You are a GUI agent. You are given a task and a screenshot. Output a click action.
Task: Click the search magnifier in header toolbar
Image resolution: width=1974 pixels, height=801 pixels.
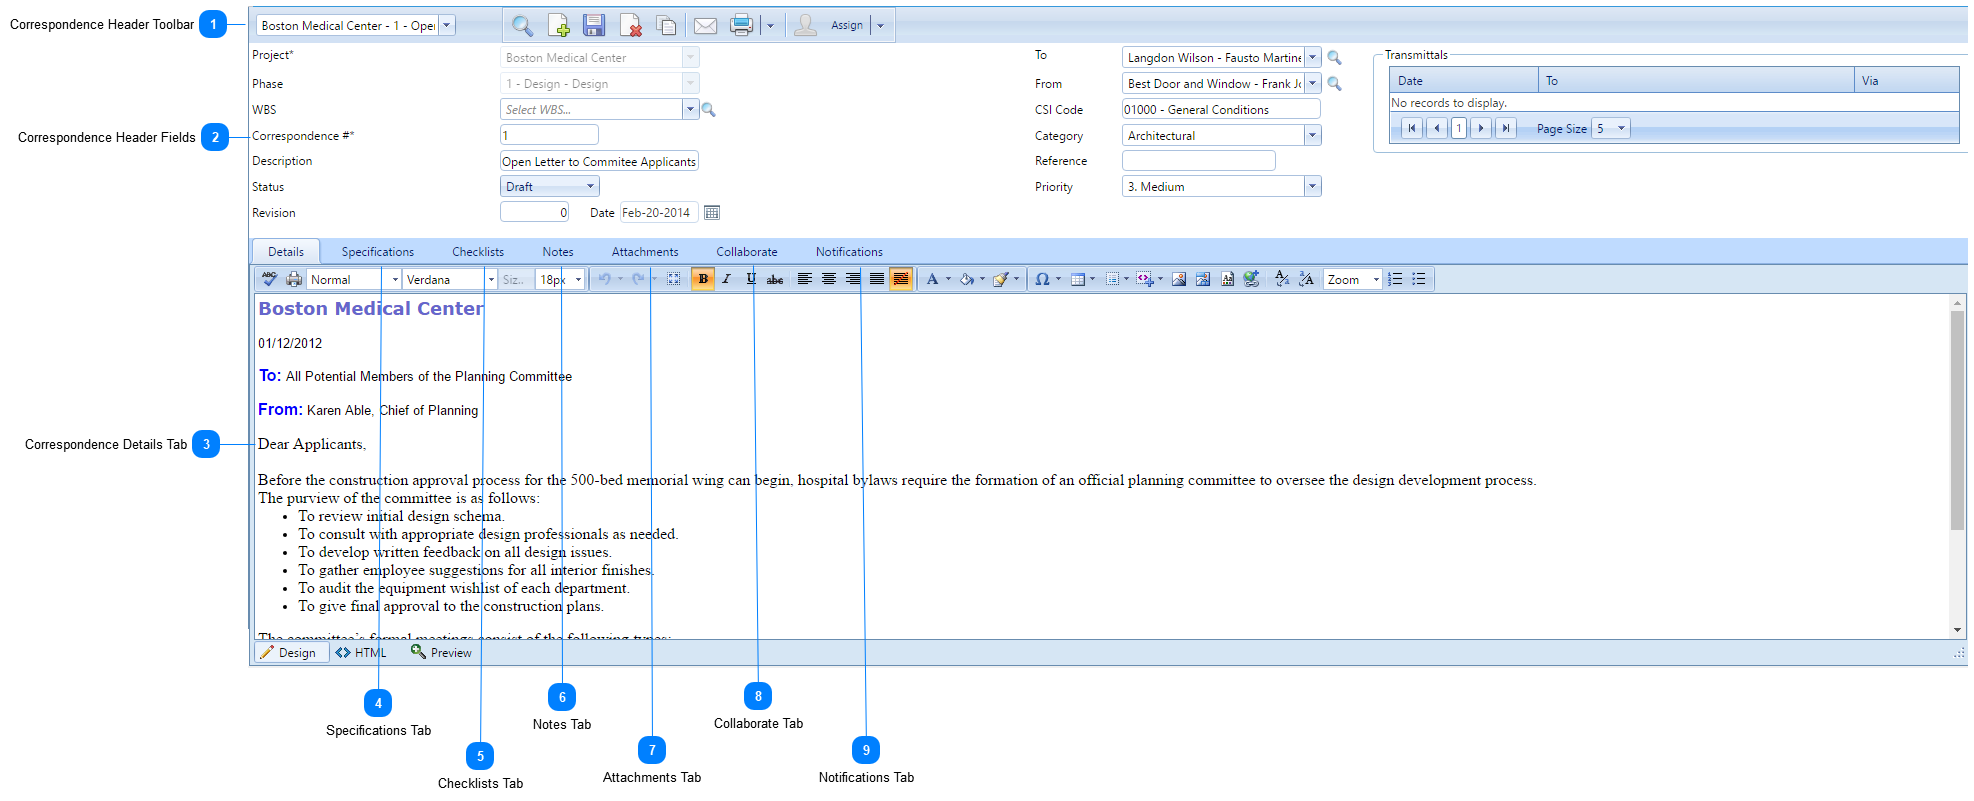click(x=522, y=26)
